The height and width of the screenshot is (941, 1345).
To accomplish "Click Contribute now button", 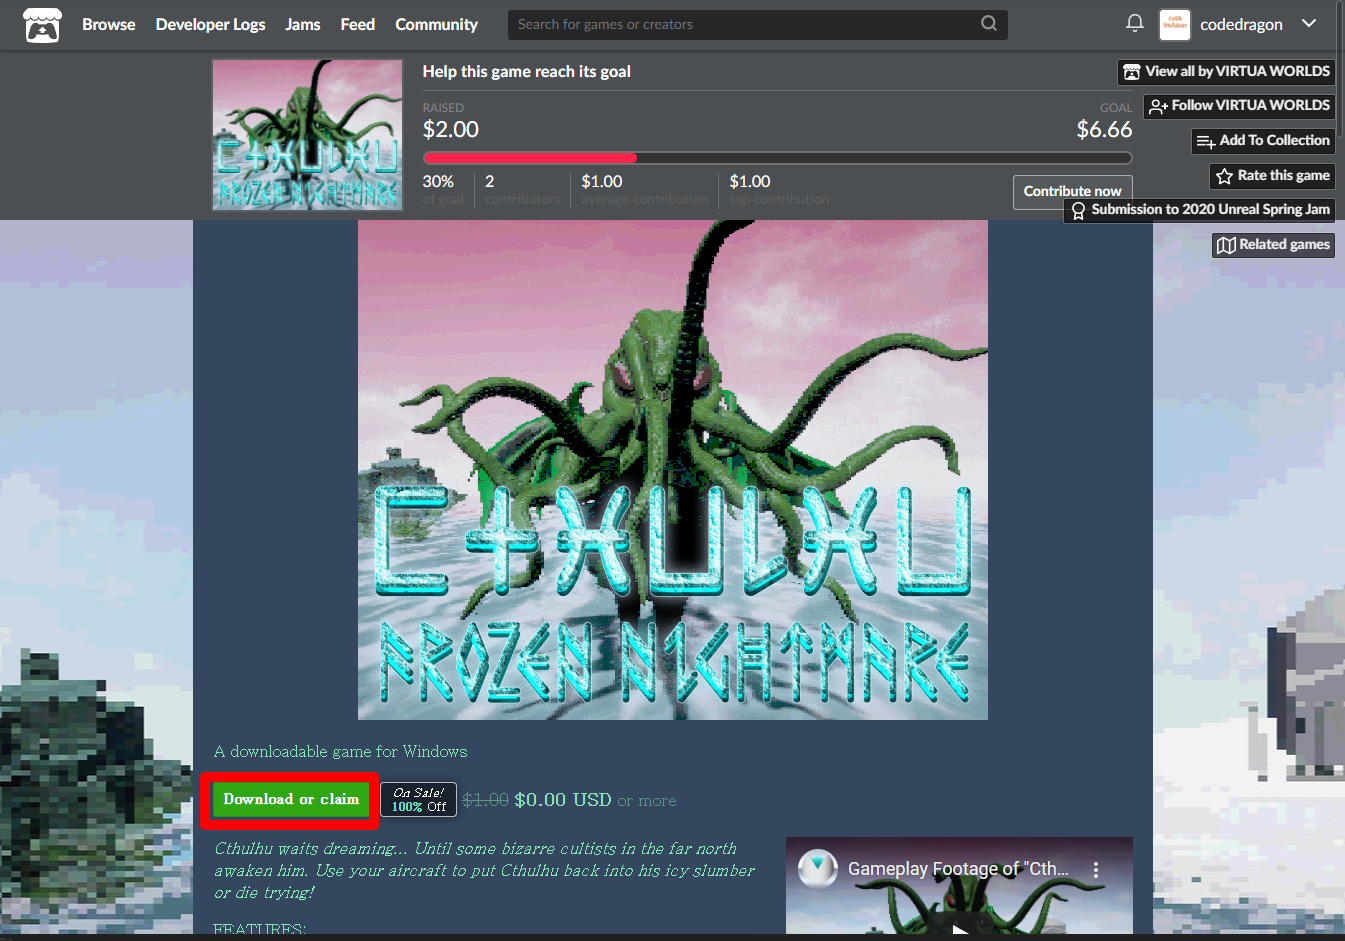I will (x=1072, y=191).
